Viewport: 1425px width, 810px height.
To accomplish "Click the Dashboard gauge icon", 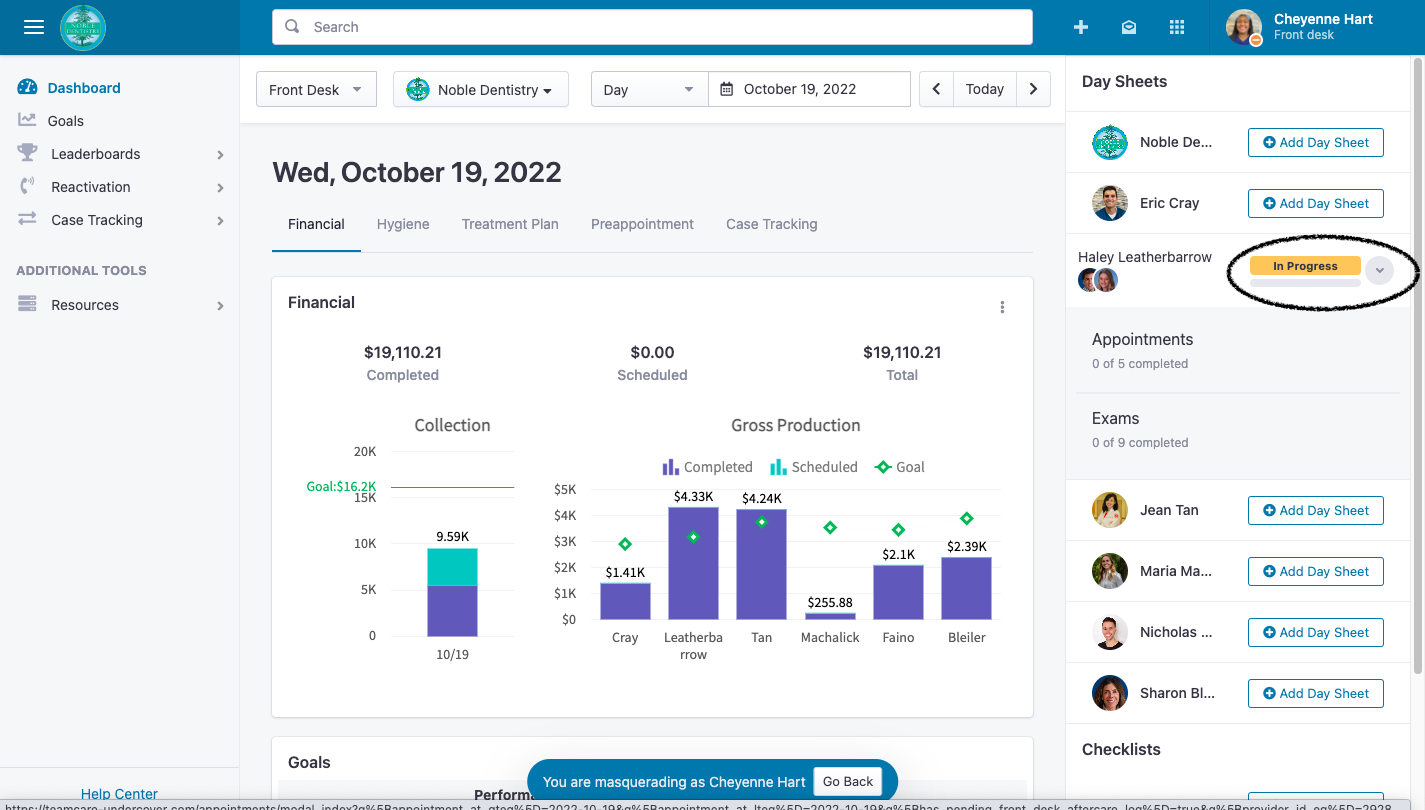I will [27, 88].
